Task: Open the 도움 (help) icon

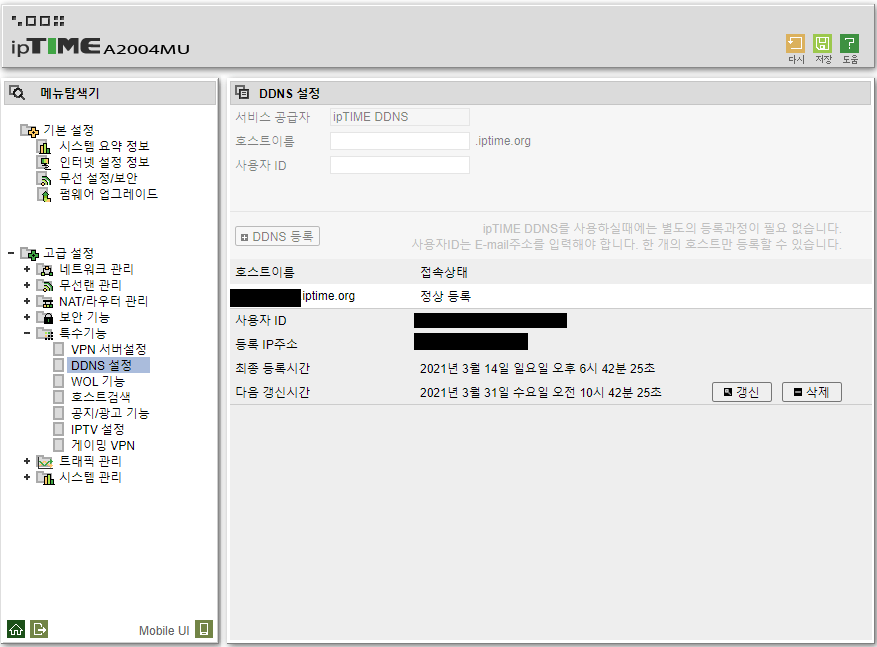Action: (x=850, y=44)
